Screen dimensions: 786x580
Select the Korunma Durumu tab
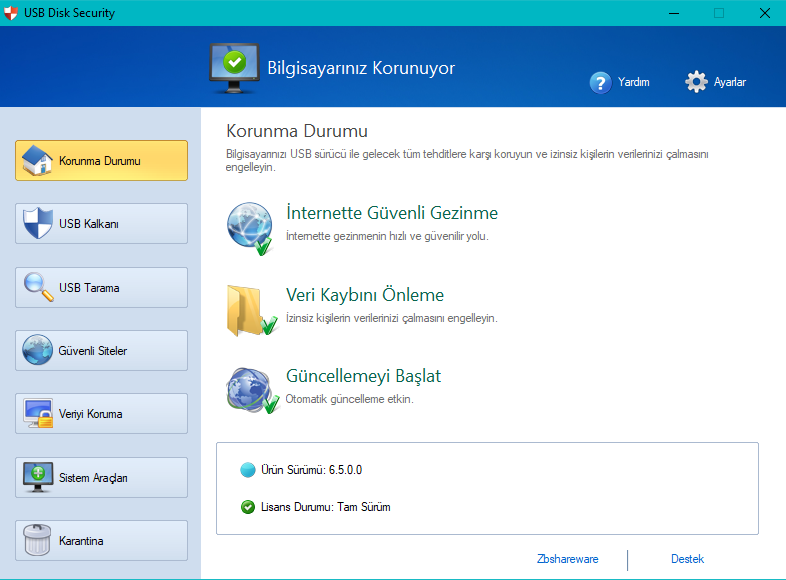click(101, 161)
